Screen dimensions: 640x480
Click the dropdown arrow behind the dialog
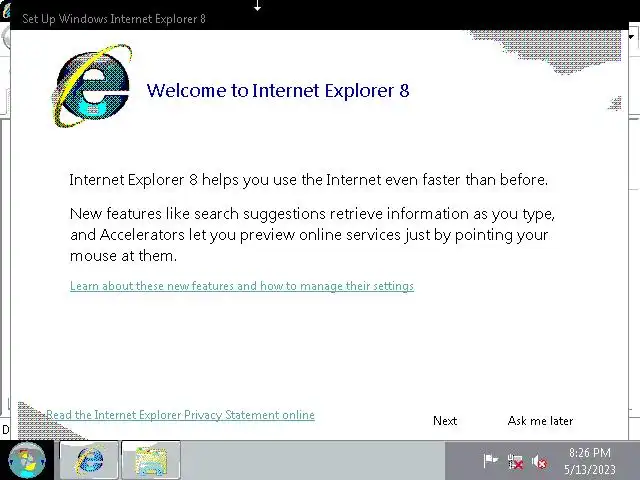point(632,37)
